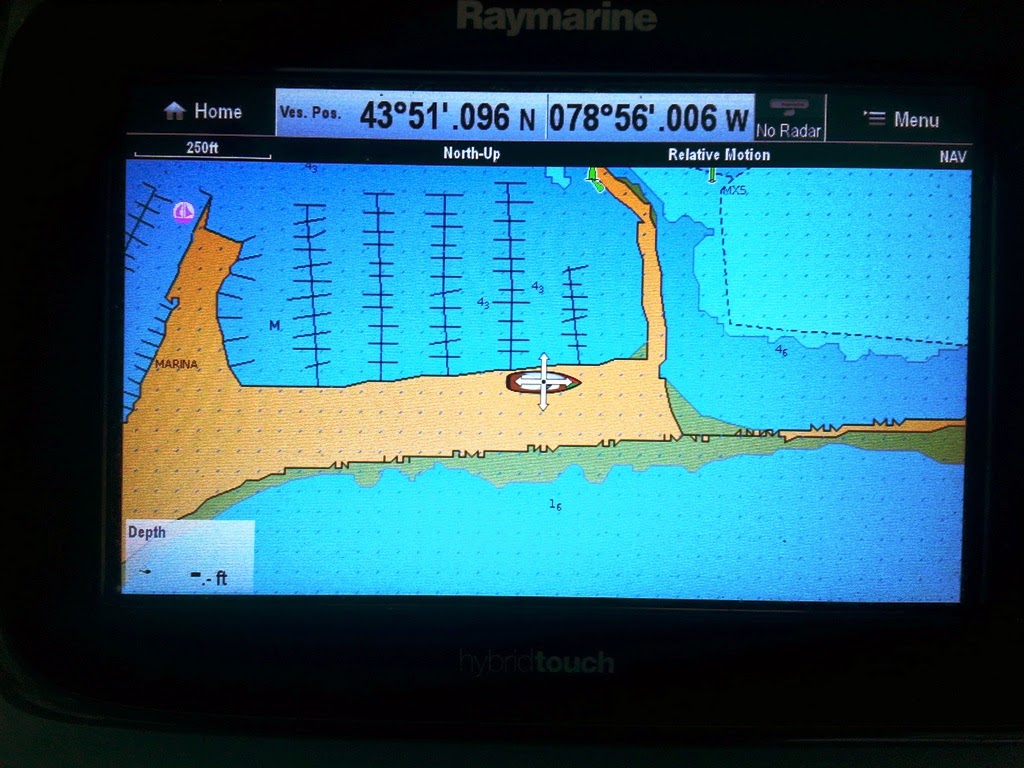1024x768 pixels.
Task: Tap the MARINA chart label
Action: pos(176,364)
